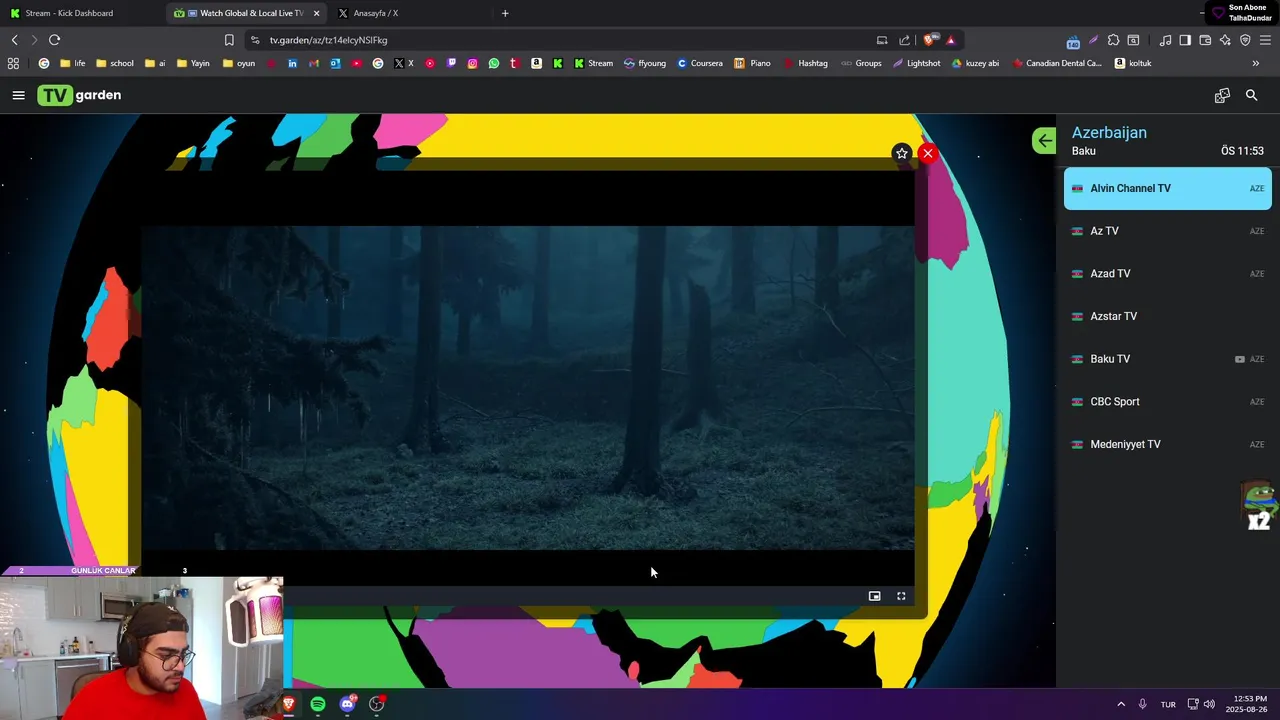Screen dimensions: 1280x720
Task: Open a new browser tab
Action: [x=505, y=13]
